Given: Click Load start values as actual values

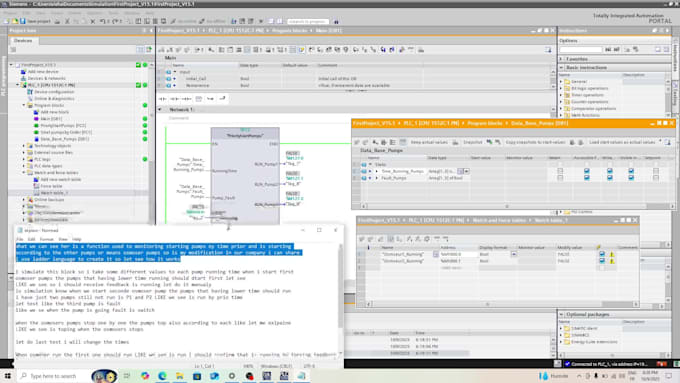Looking at the screenshot, I should [x=622, y=142].
